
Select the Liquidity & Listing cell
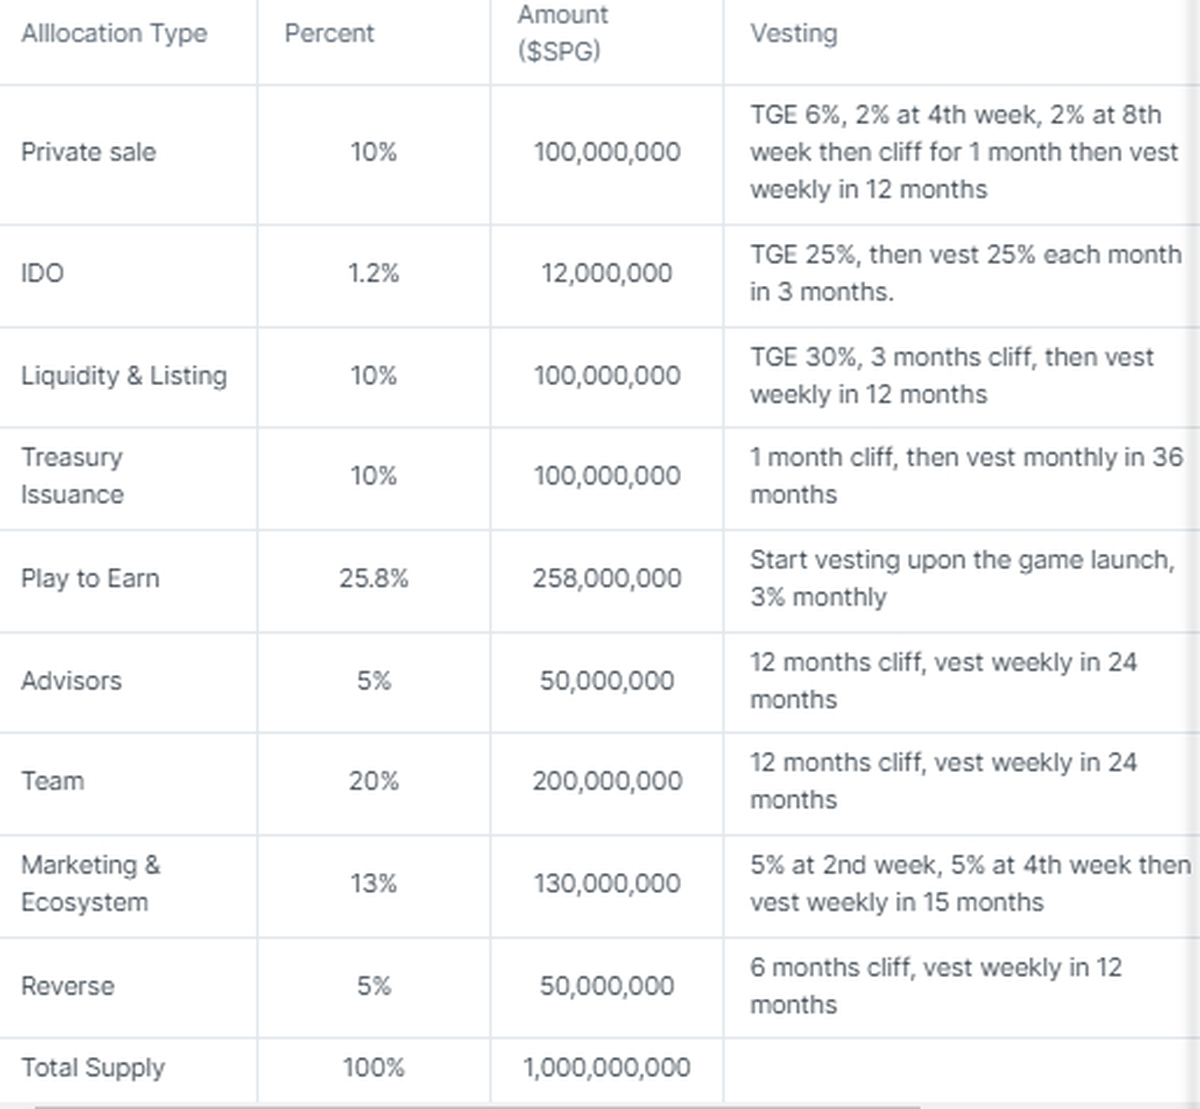pyautogui.click(x=124, y=376)
